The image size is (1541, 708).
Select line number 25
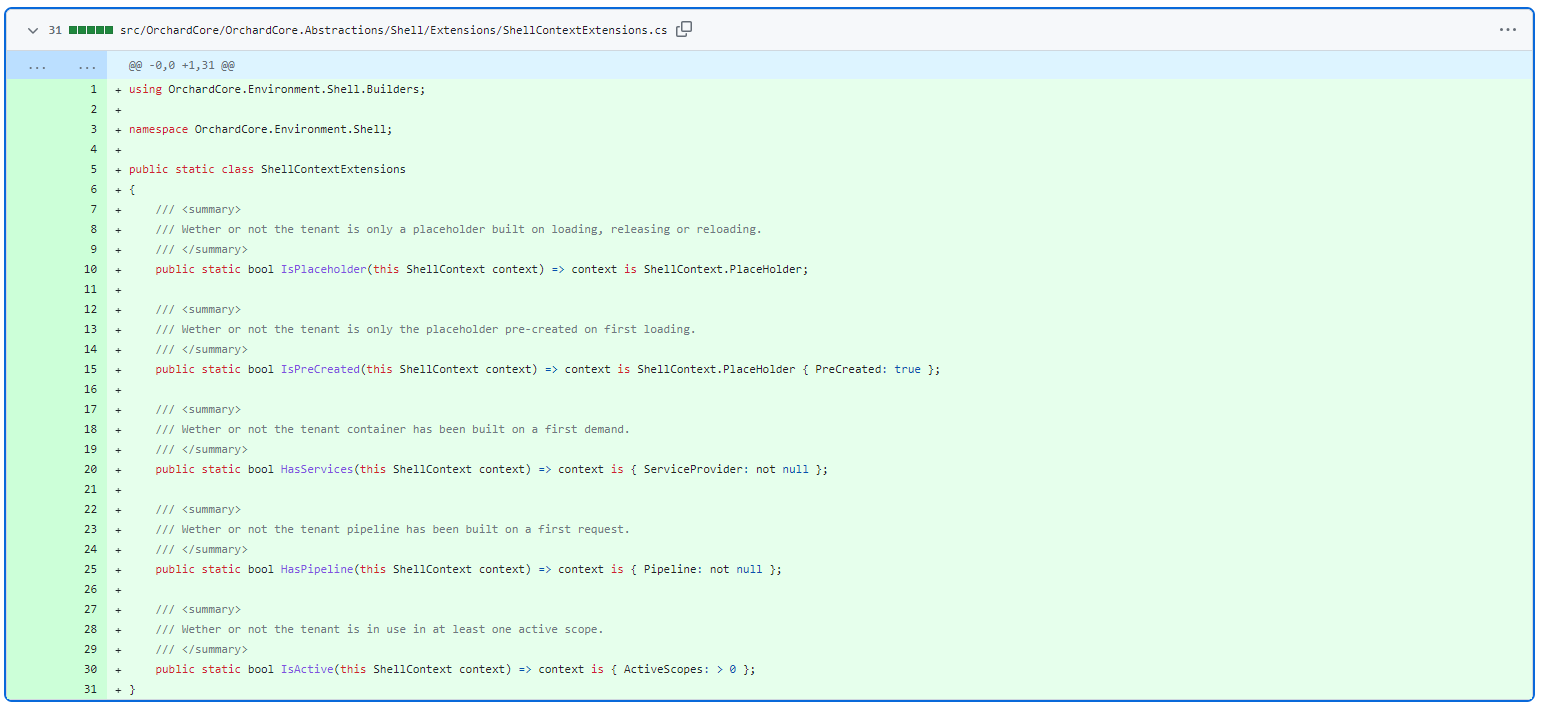pos(90,569)
